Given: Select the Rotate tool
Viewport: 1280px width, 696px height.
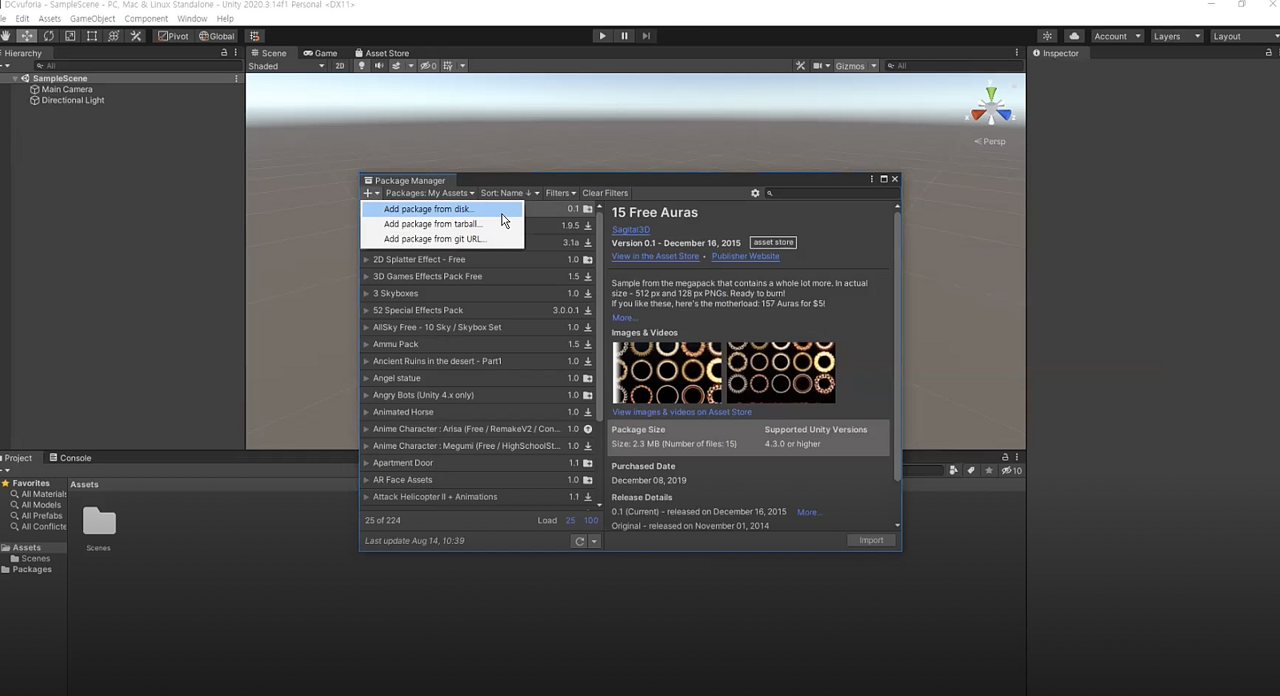Looking at the screenshot, I should (x=48, y=36).
